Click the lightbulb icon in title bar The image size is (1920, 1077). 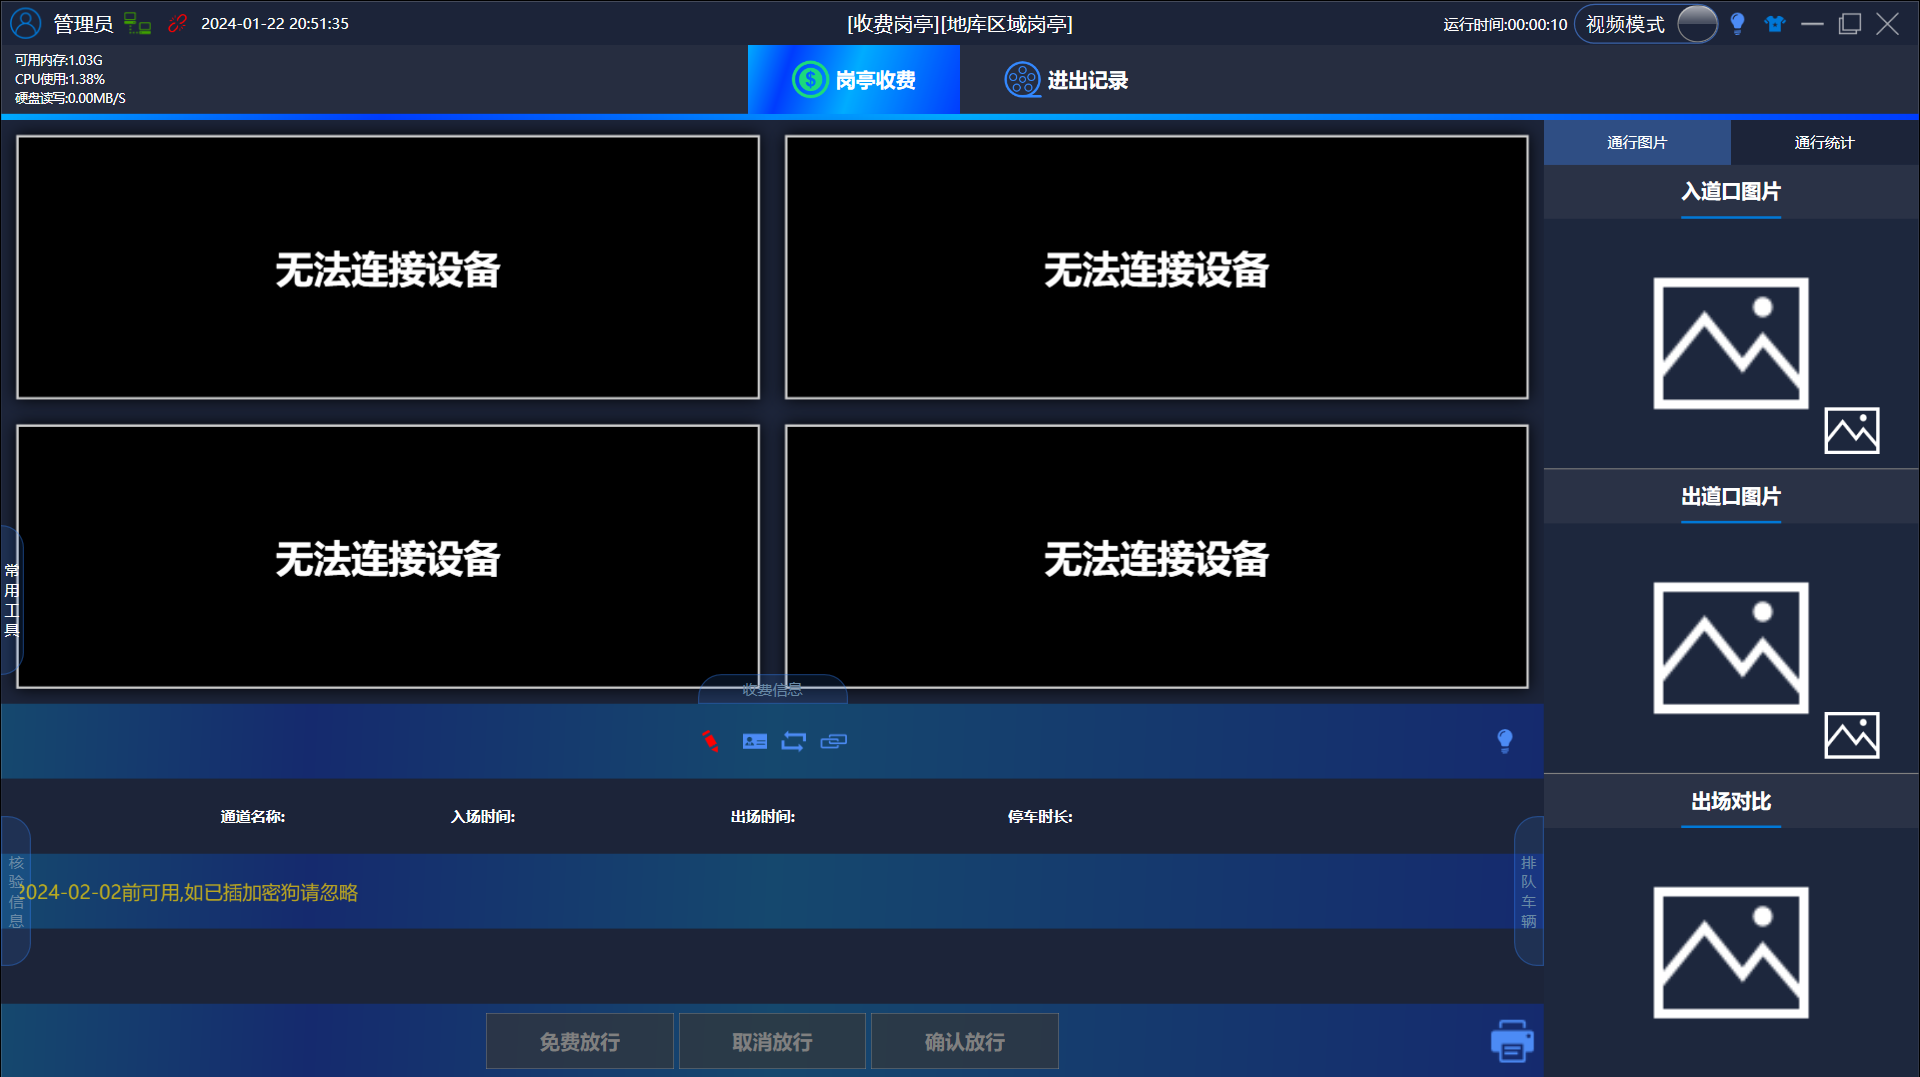(1737, 23)
